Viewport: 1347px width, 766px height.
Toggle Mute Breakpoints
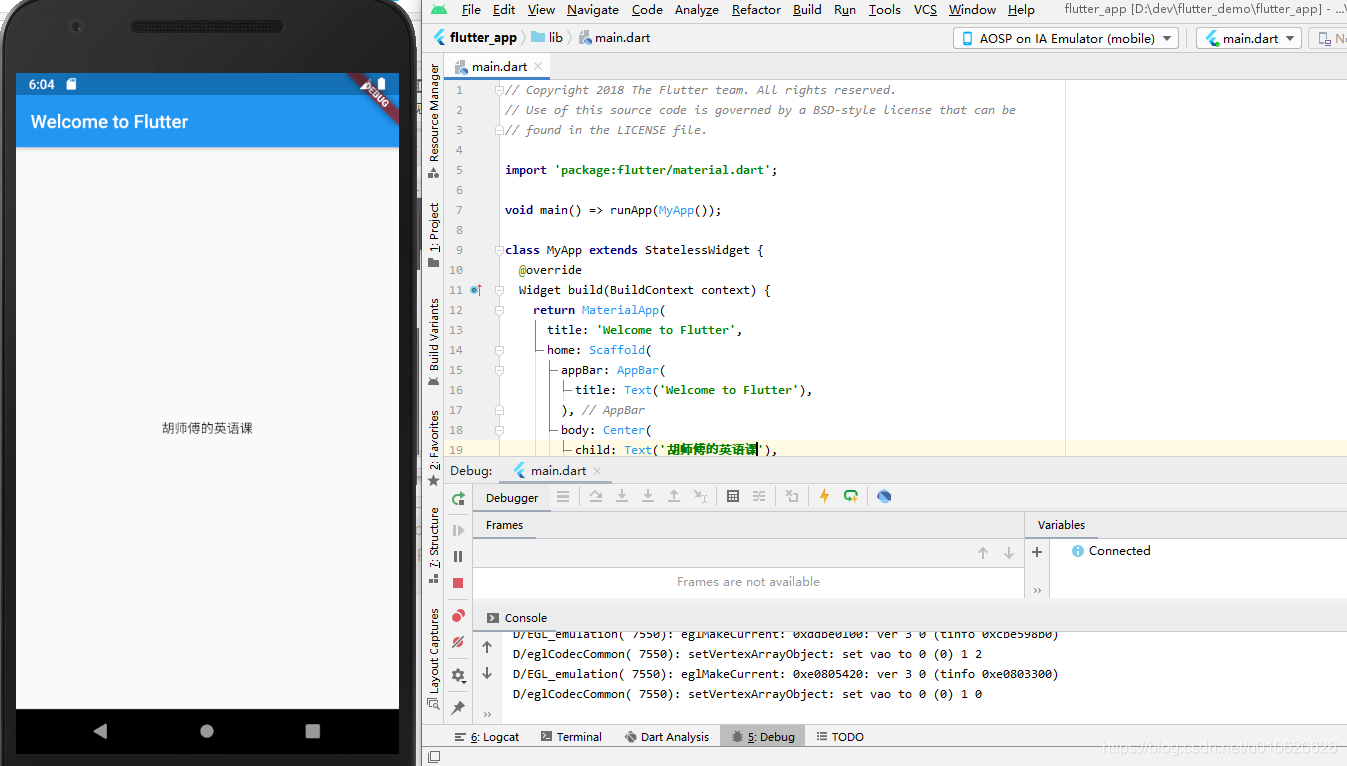tap(458, 642)
